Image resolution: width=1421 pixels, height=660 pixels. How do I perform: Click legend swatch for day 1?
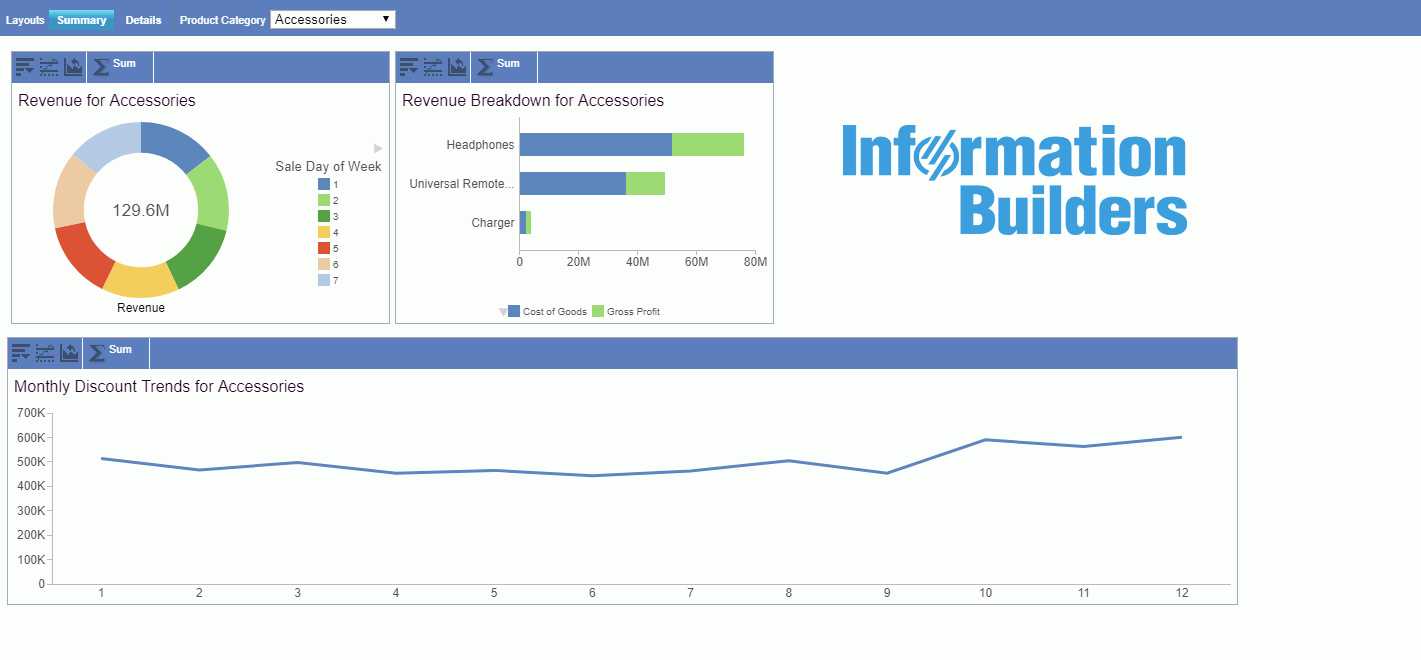click(x=324, y=185)
